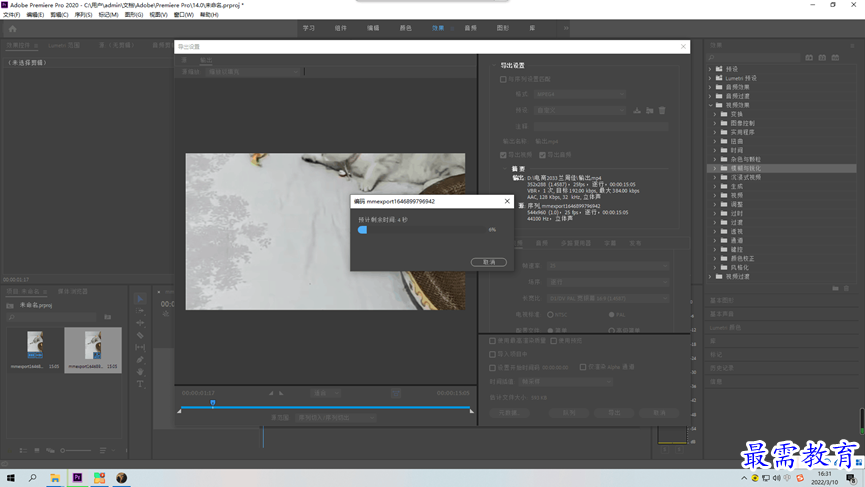This screenshot has height=487, width=865.
Task: Switch project panel to list view
Action: 23,451
